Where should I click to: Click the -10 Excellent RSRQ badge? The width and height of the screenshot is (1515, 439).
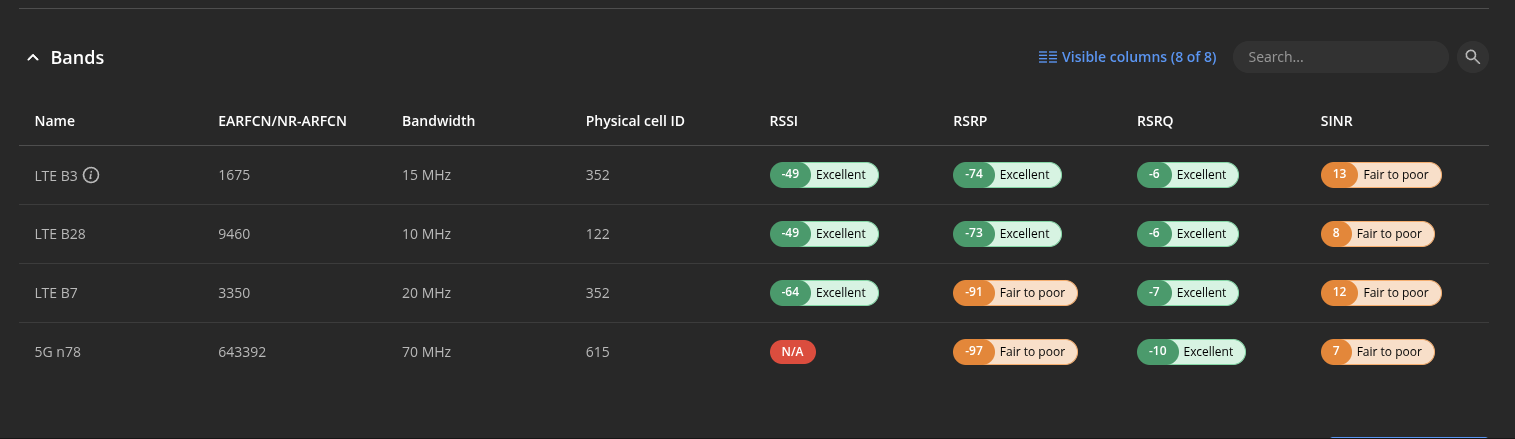coord(1192,352)
